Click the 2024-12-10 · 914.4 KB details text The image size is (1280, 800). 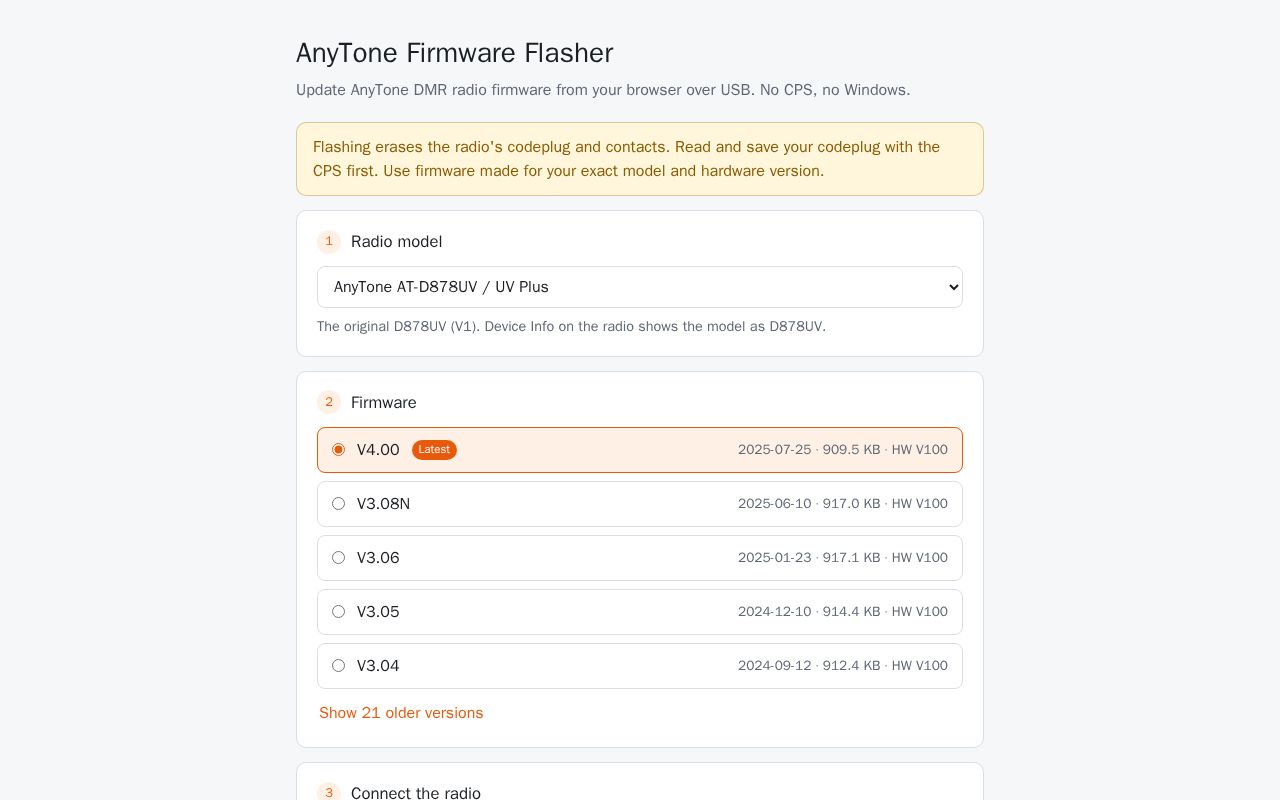[843, 612]
